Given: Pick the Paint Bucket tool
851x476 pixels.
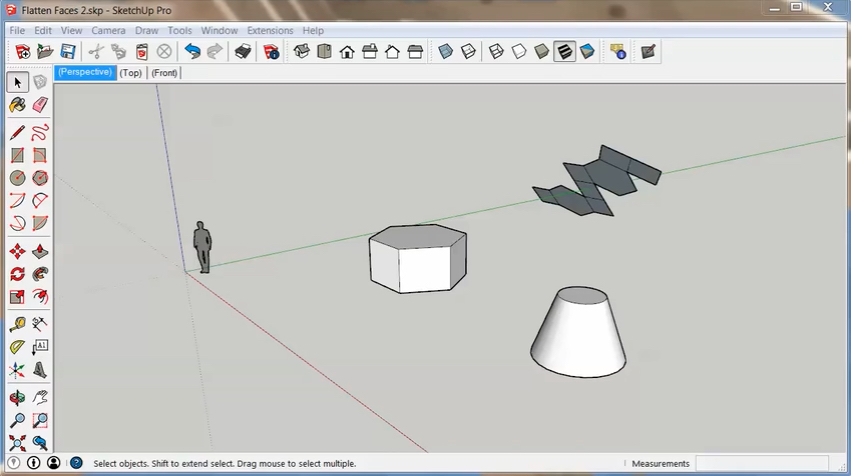Looking at the screenshot, I should pyautogui.click(x=17, y=105).
